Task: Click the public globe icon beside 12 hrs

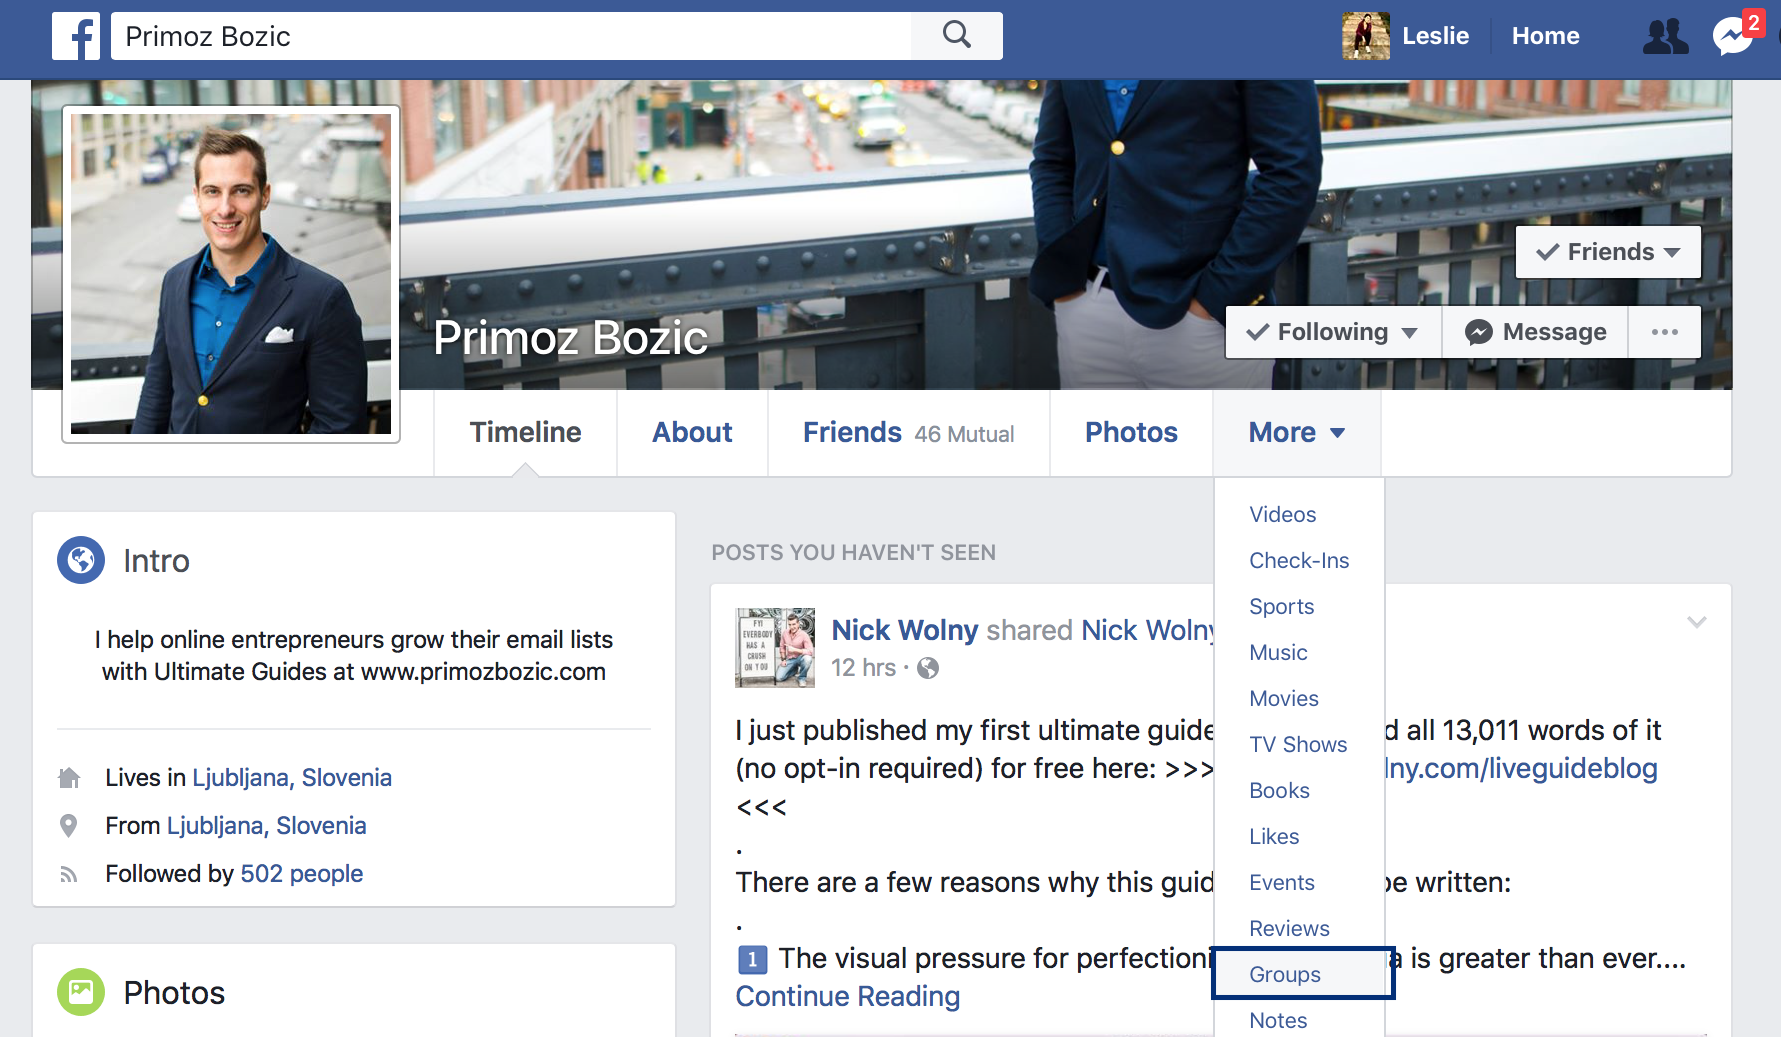Action: coord(928,668)
